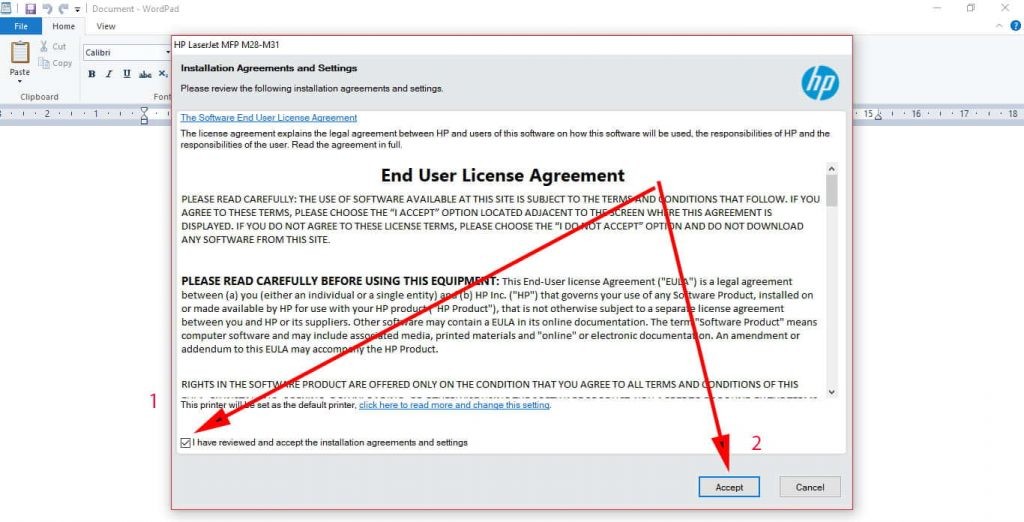This screenshot has height=522, width=1024.
Task: Click the WordPad Save icon in quick access toolbar
Action: 30,8
